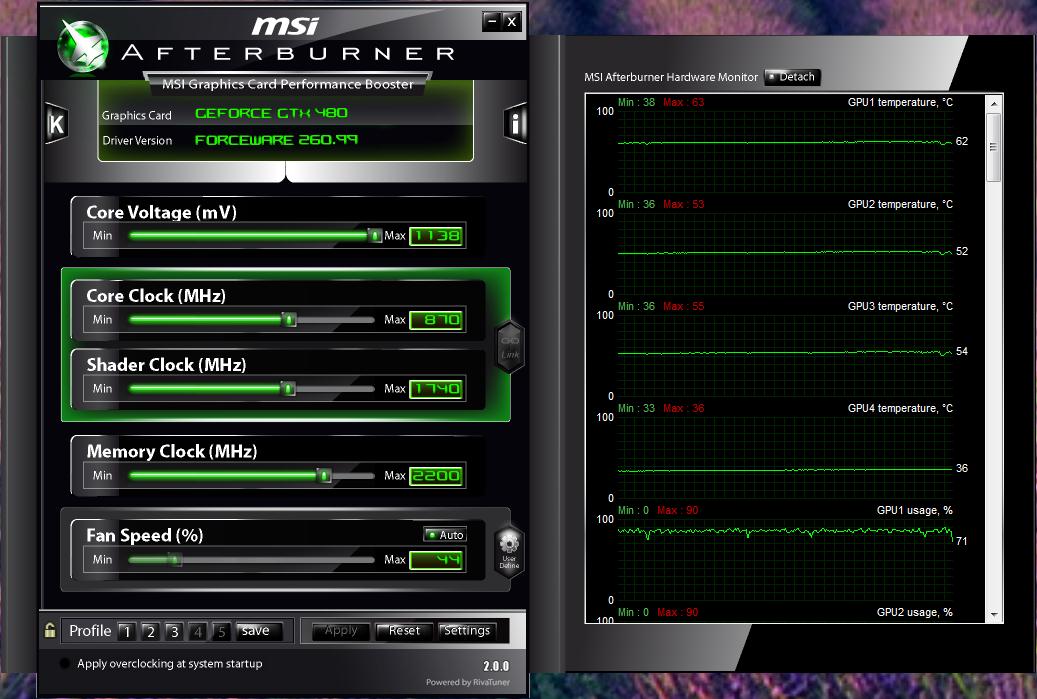Viewport: 1037px width, 699px height.
Task: Click the 'GPU2 usage, %' label
Action: coord(915,612)
